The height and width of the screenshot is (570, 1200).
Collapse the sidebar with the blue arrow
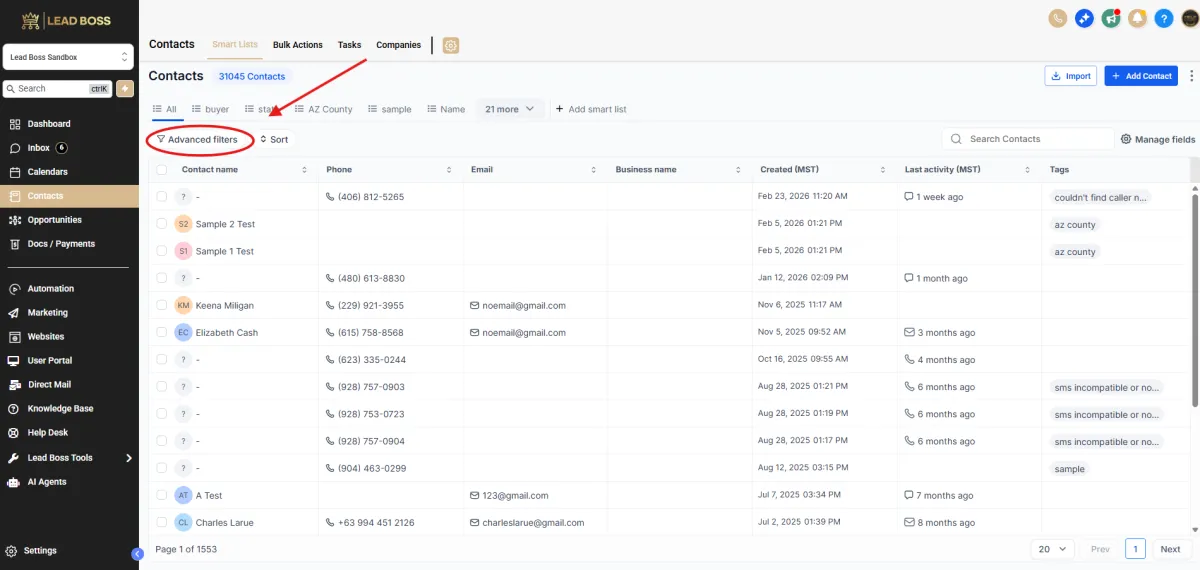[138, 553]
